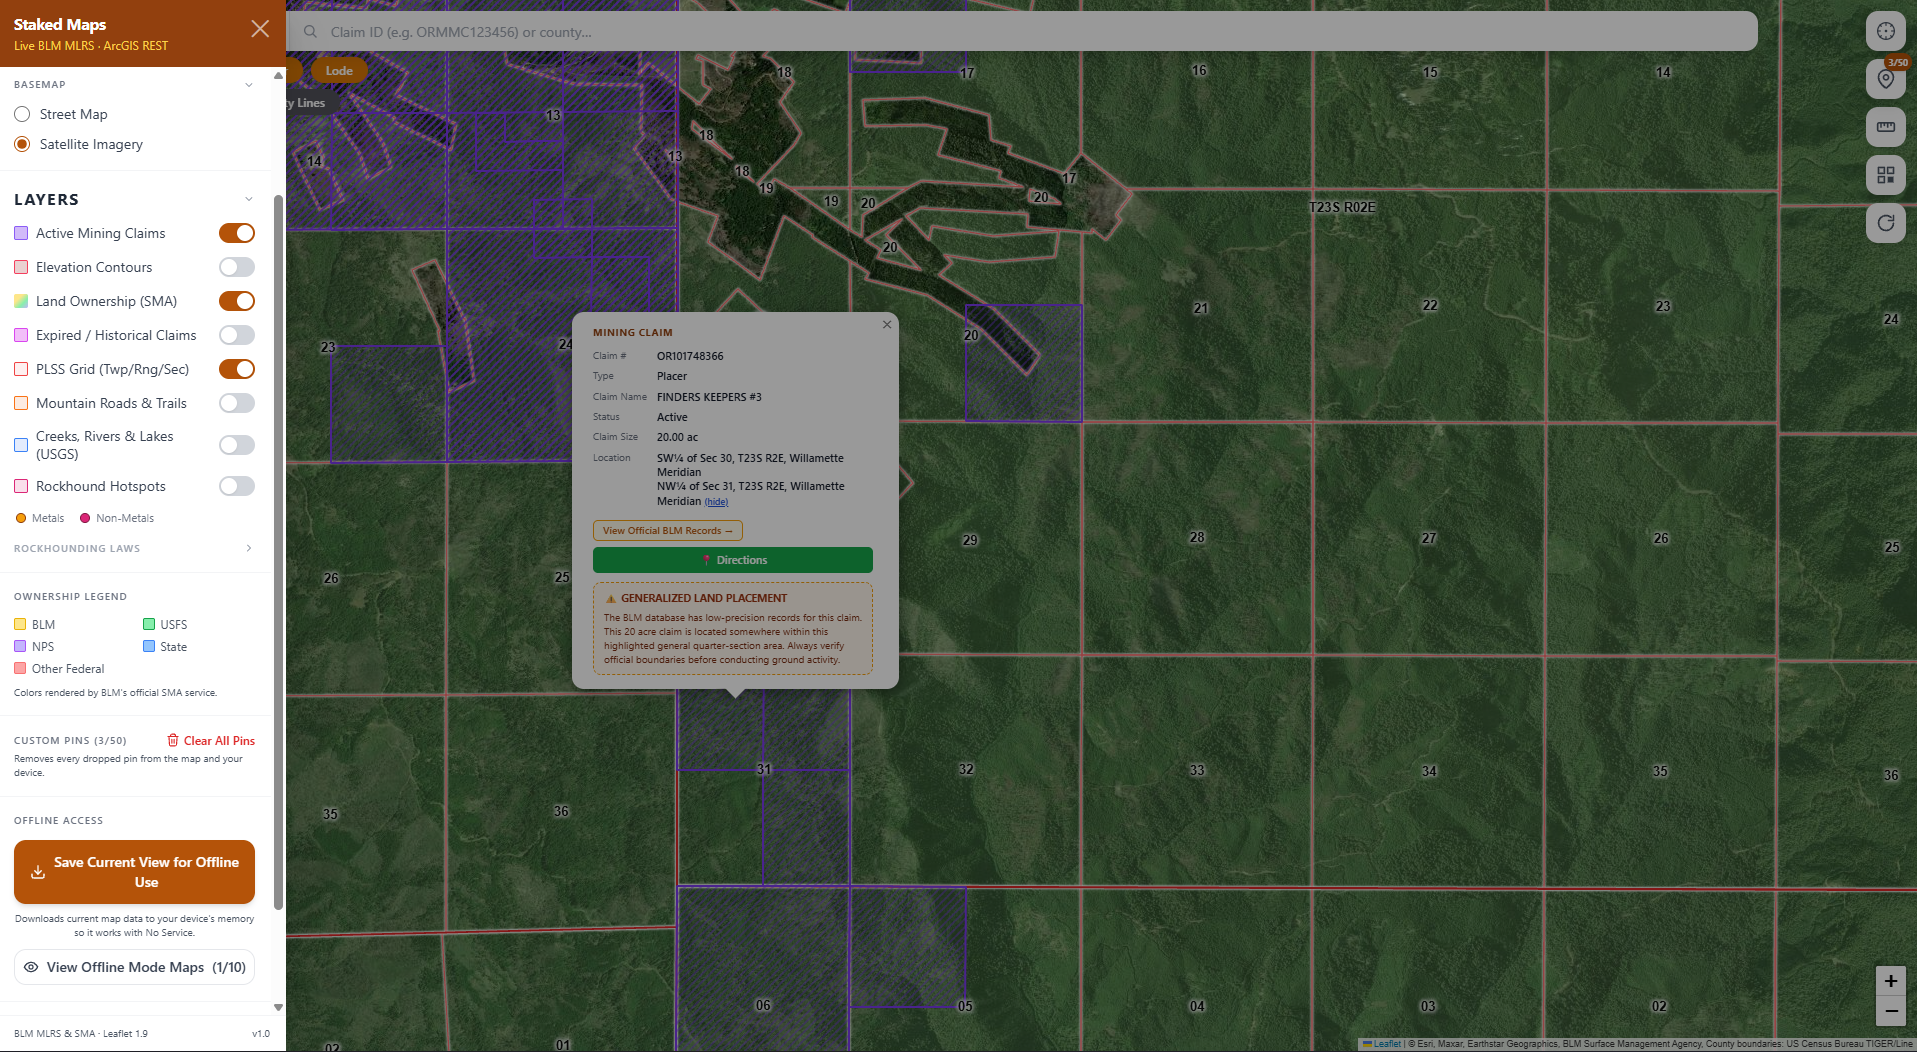Turn off Active Mining Claims layer

[x=237, y=233]
